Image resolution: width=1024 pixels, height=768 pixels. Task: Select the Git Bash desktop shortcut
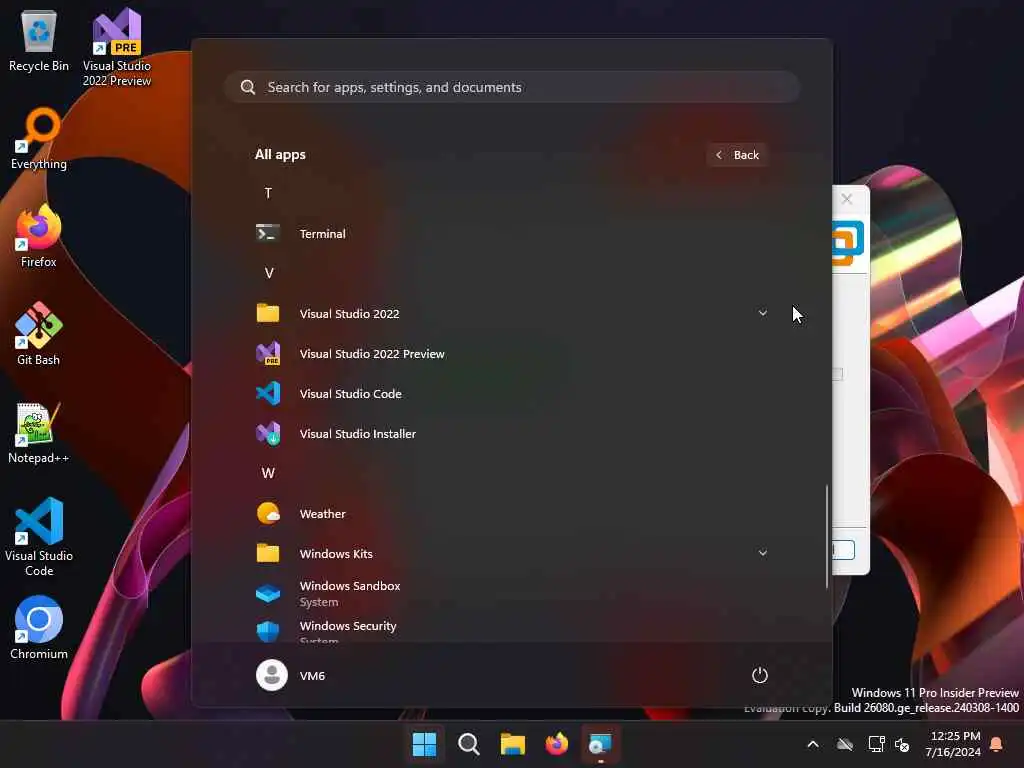point(39,334)
